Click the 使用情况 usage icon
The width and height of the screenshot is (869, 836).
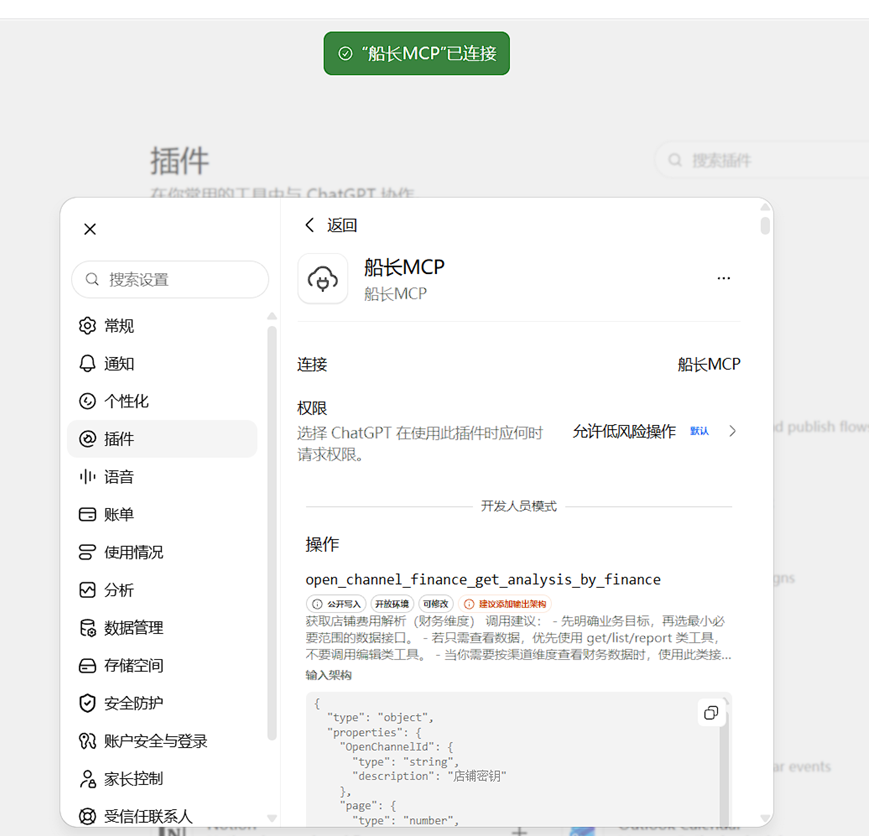point(87,552)
